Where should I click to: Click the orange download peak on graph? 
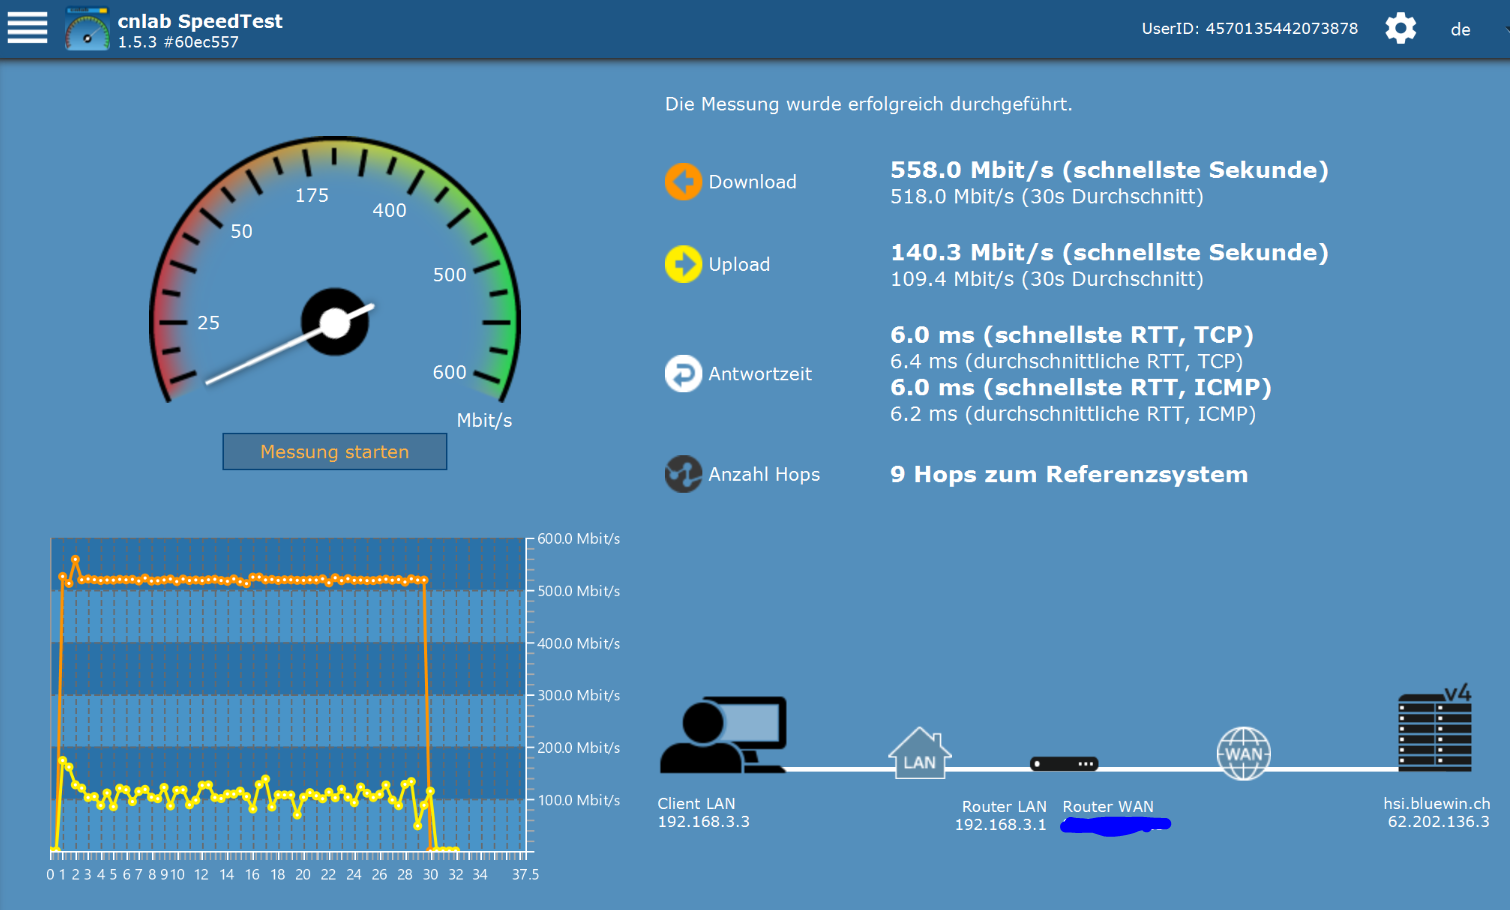(x=75, y=559)
